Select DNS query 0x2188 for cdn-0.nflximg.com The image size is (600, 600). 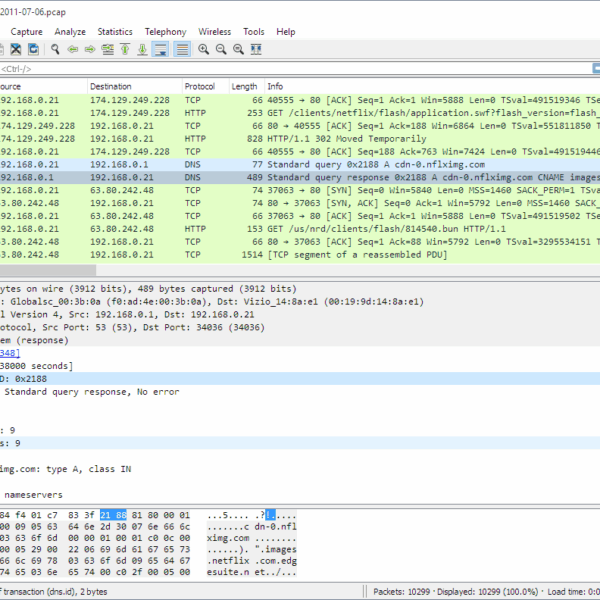(300, 165)
